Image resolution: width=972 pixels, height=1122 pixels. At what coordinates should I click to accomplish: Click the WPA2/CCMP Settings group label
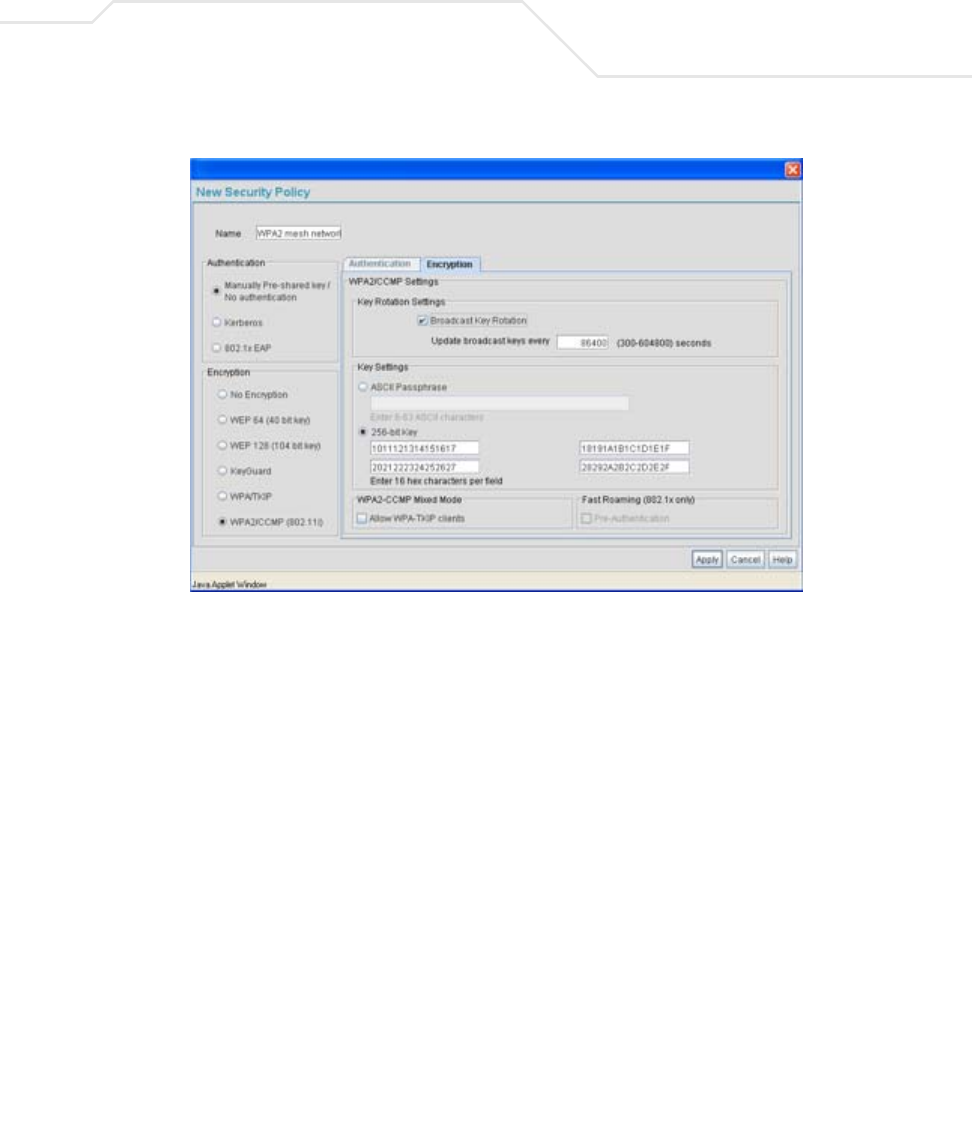point(393,282)
